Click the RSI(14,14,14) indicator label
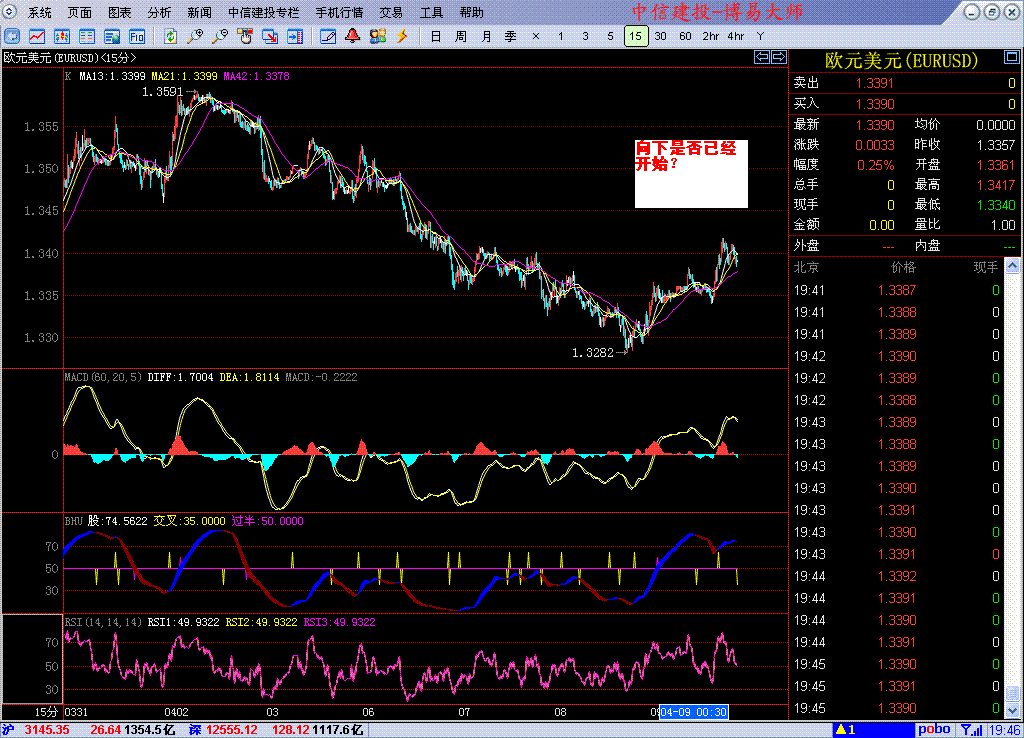Image resolution: width=1024 pixels, height=738 pixels. (103, 622)
